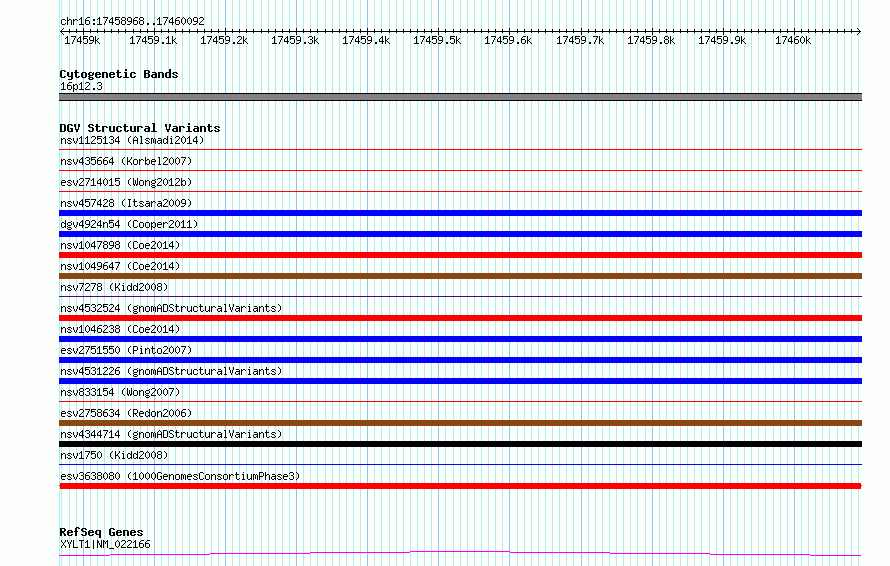Screen dimensions: 890x566
Task: Click nsv1046238 (Coe2014) label
Action: (120, 329)
